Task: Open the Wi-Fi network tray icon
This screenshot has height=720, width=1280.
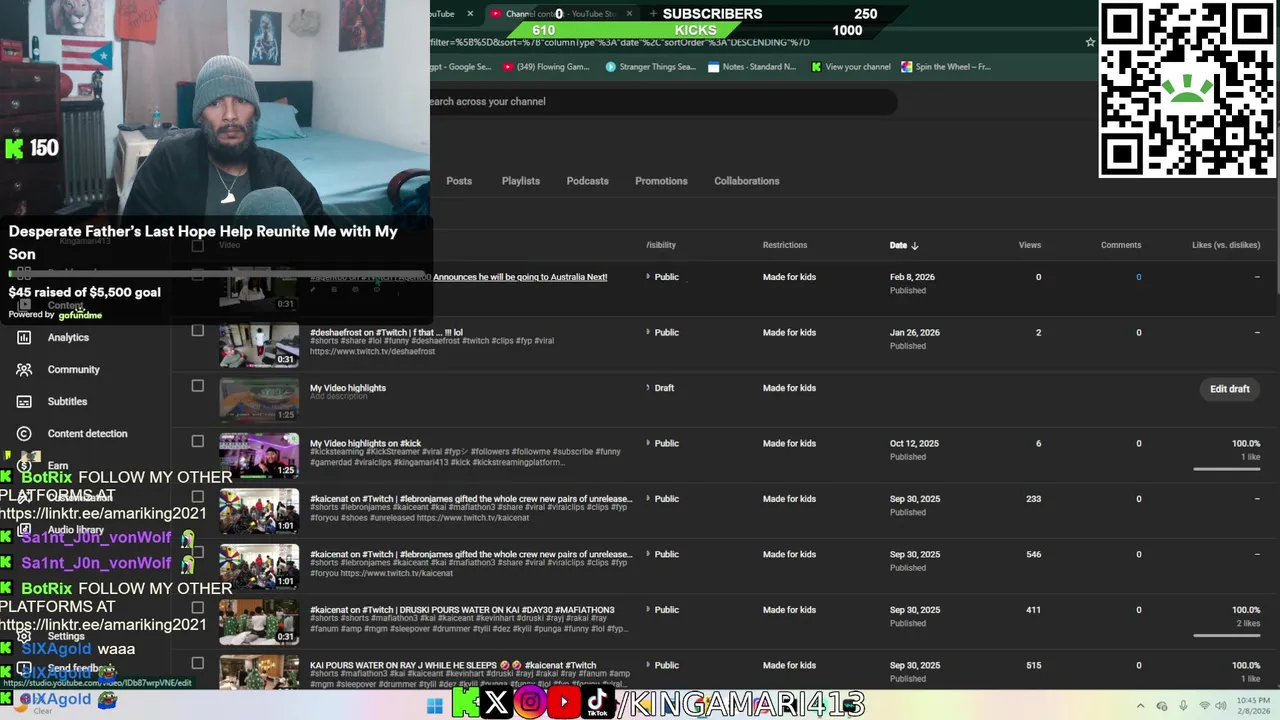Action: [1204, 706]
